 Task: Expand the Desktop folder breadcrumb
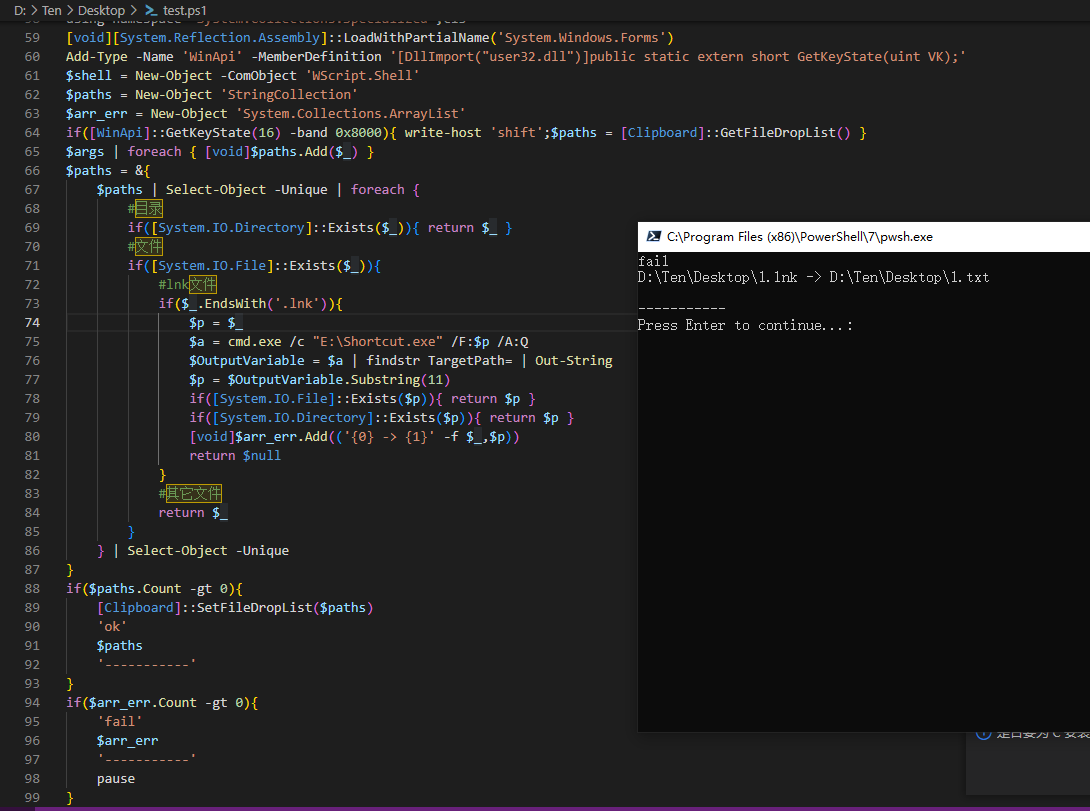(101, 10)
